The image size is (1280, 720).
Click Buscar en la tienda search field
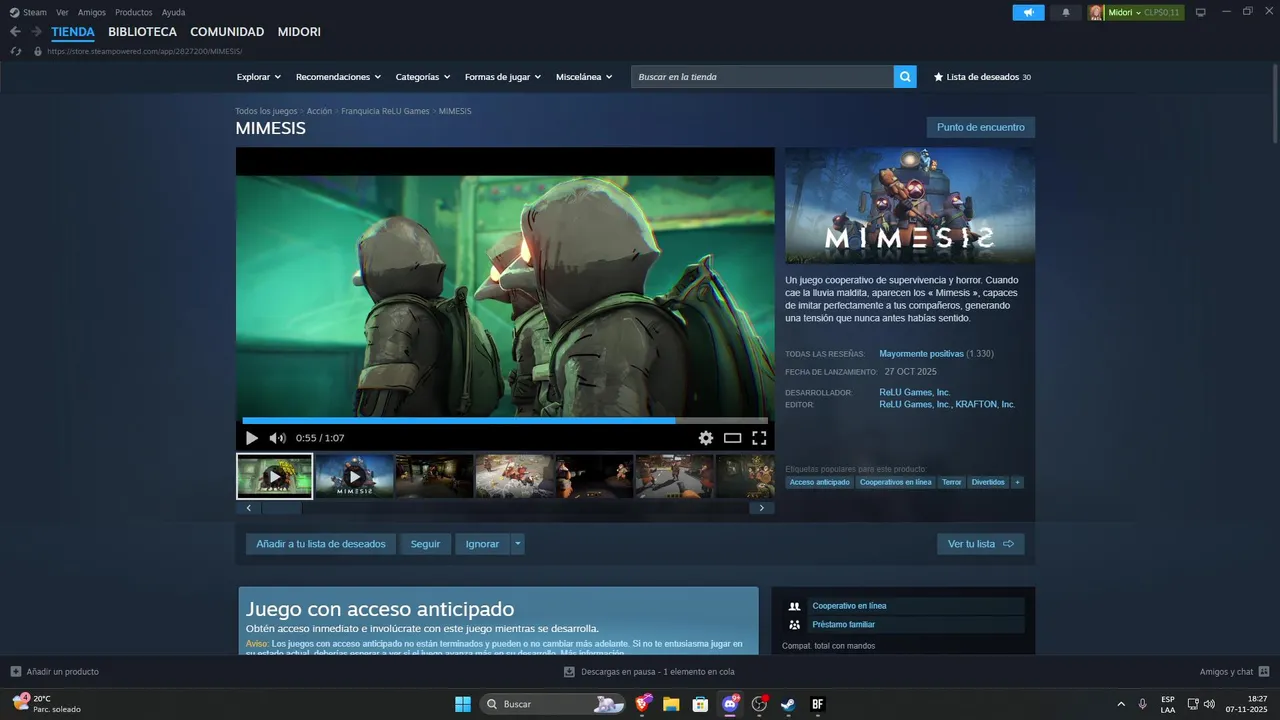[x=762, y=77]
